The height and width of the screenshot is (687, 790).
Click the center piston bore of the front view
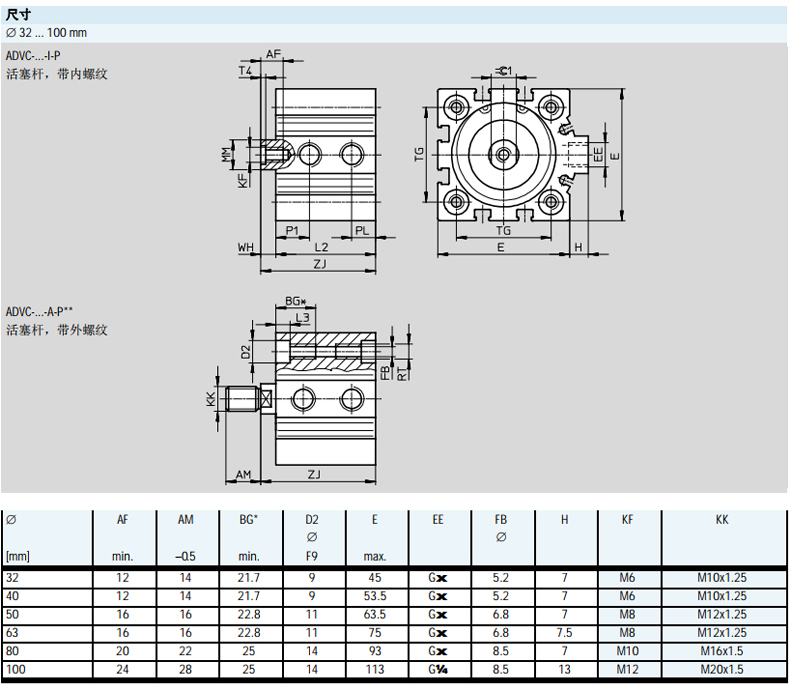point(502,154)
